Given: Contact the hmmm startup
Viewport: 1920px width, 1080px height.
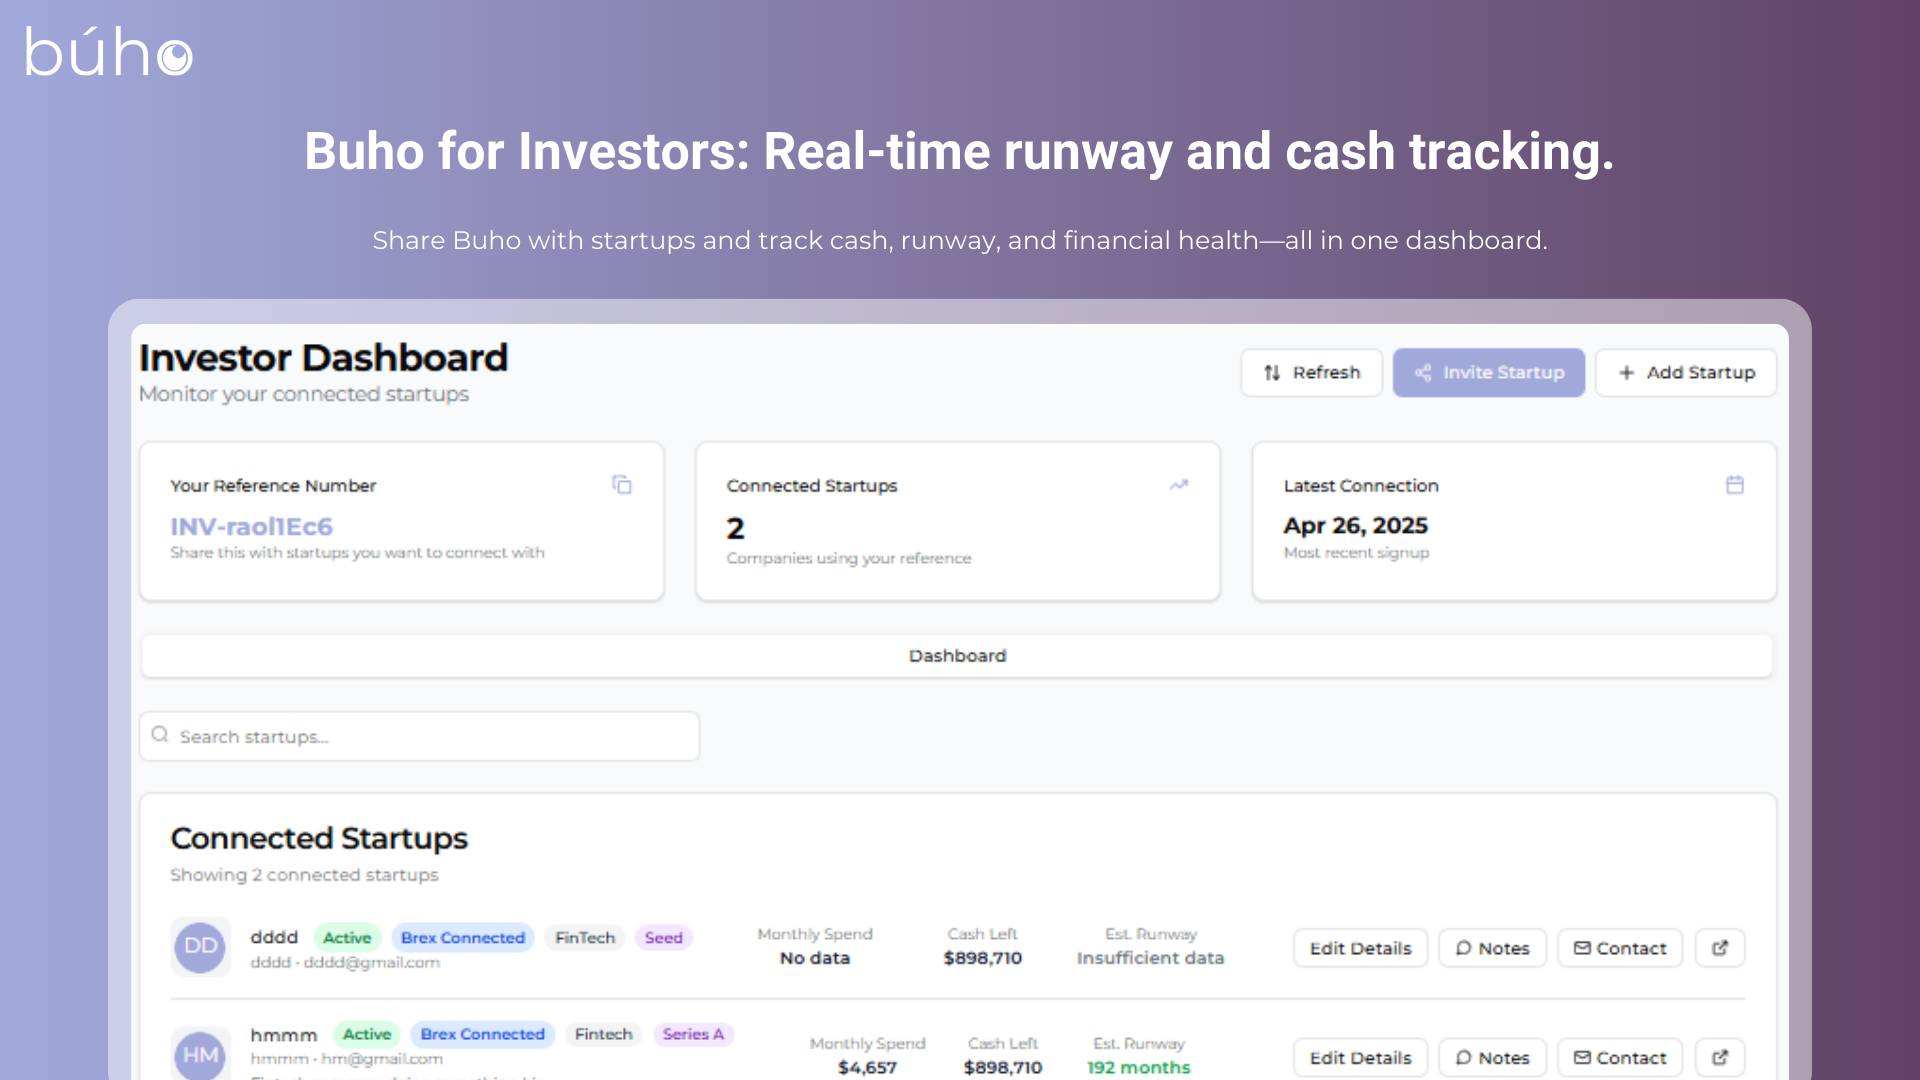Looking at the screenshot, I should tap(1620, 1057).
